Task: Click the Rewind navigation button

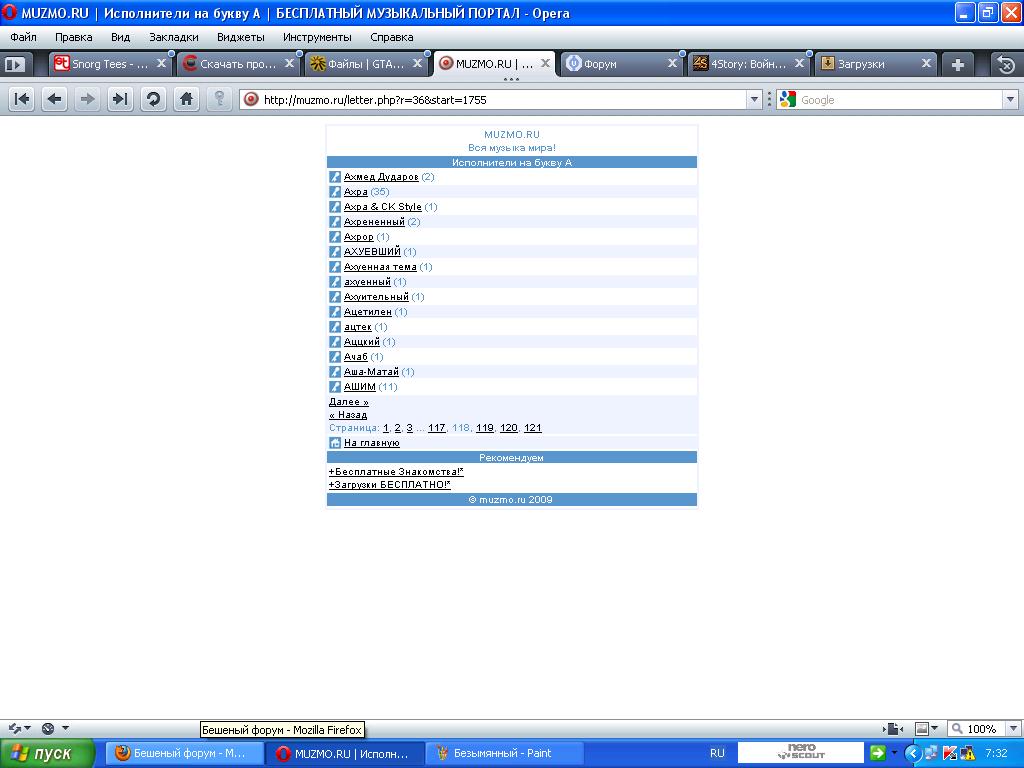Action: tap(22, 99)
